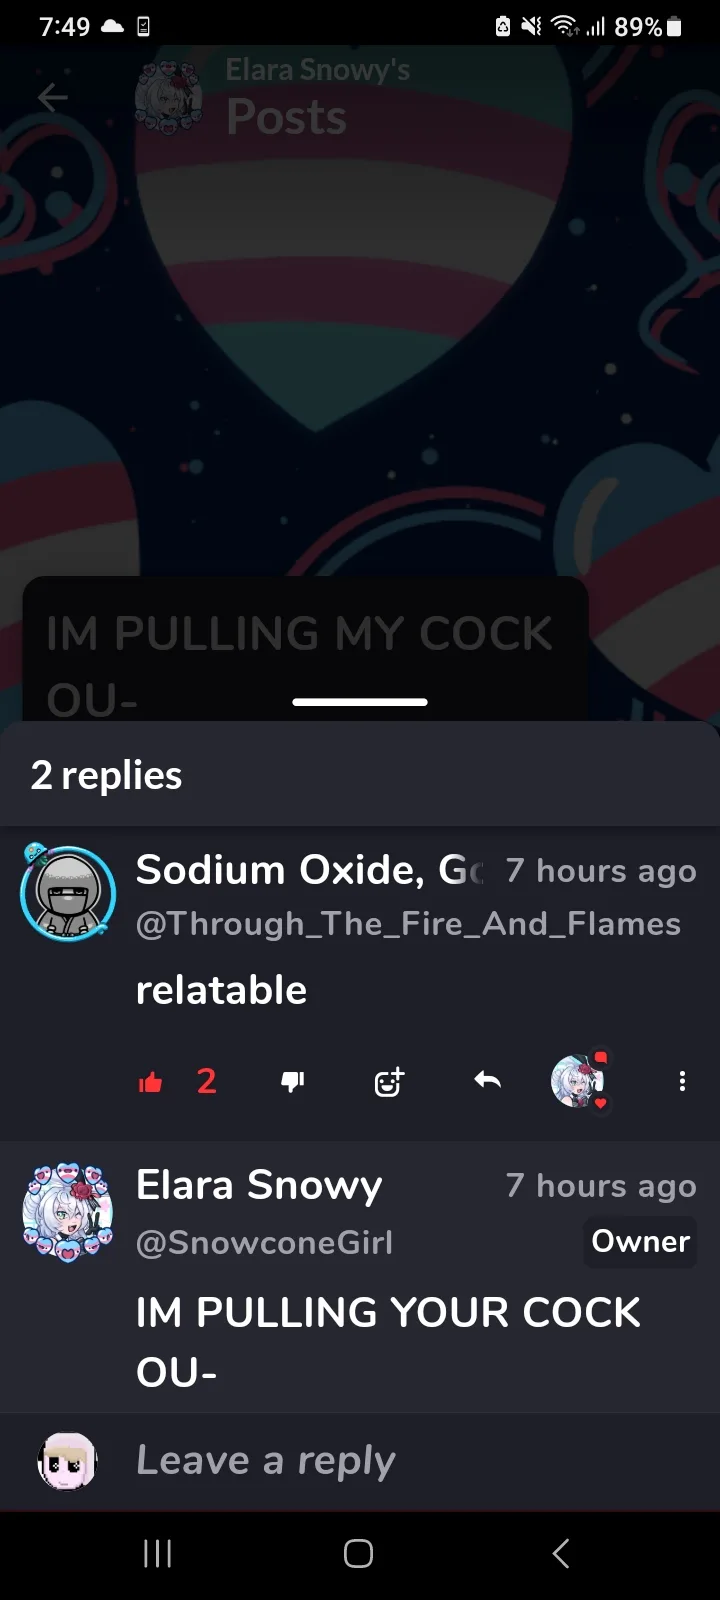Open @Through_The_Fire_And_Flames handle link
The height and width of the screenshot is (1600, 720).
(x=408, y=924)
